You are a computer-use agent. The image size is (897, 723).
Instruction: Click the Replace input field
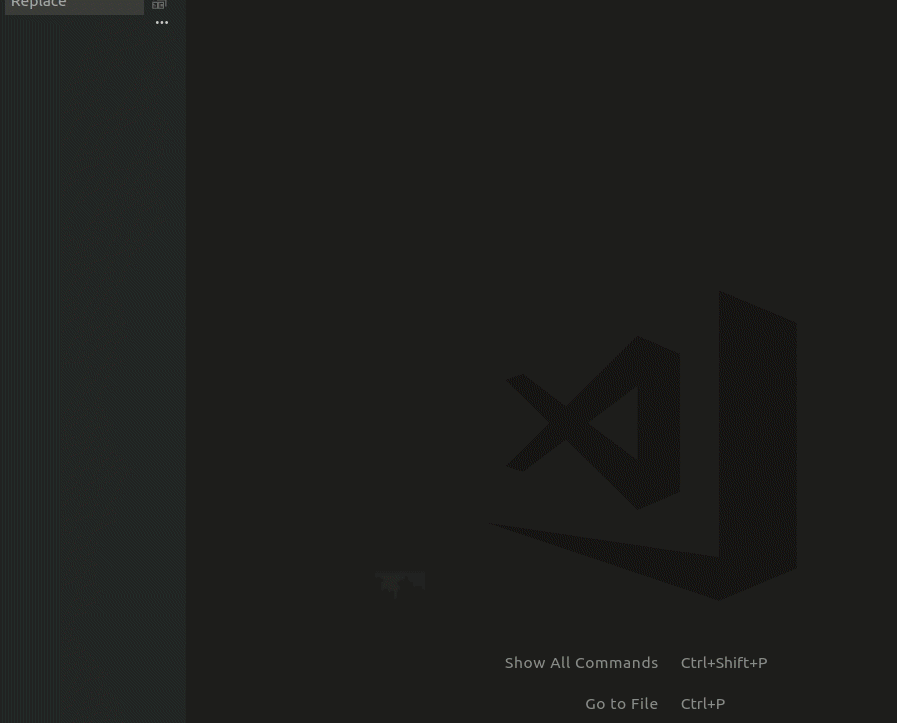[x=74, y=5]
